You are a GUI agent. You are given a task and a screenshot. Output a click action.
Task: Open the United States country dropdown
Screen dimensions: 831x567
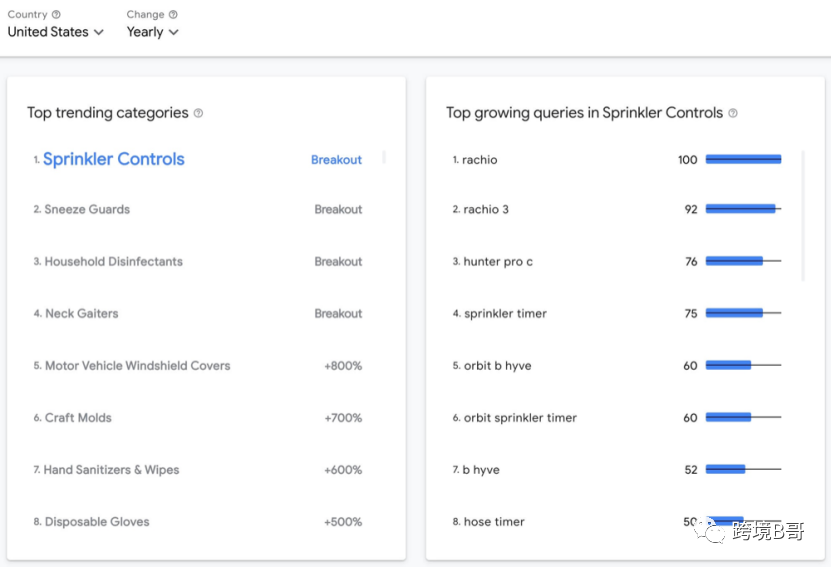(56, 32)
